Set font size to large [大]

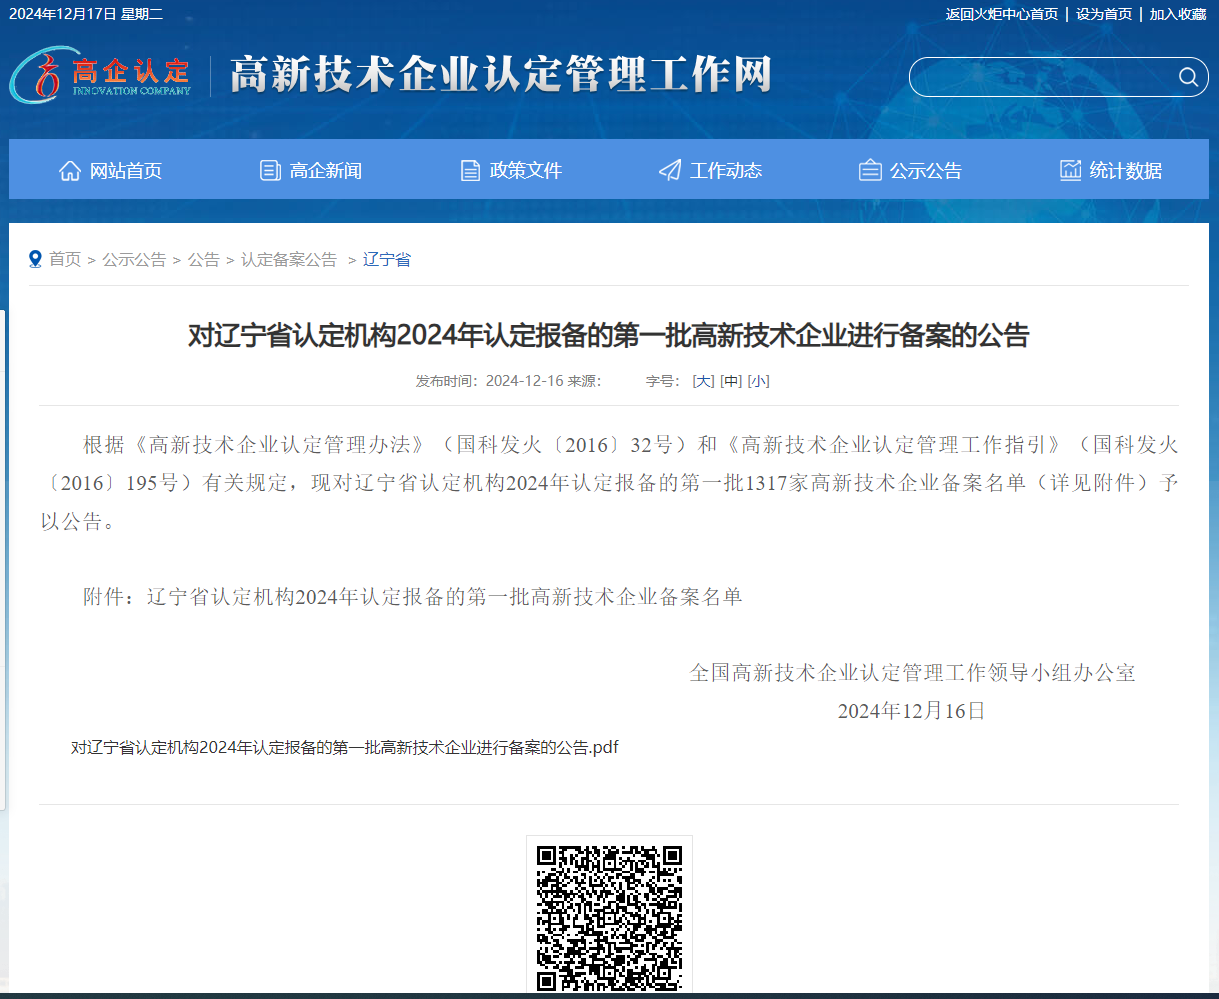(703, 381)
